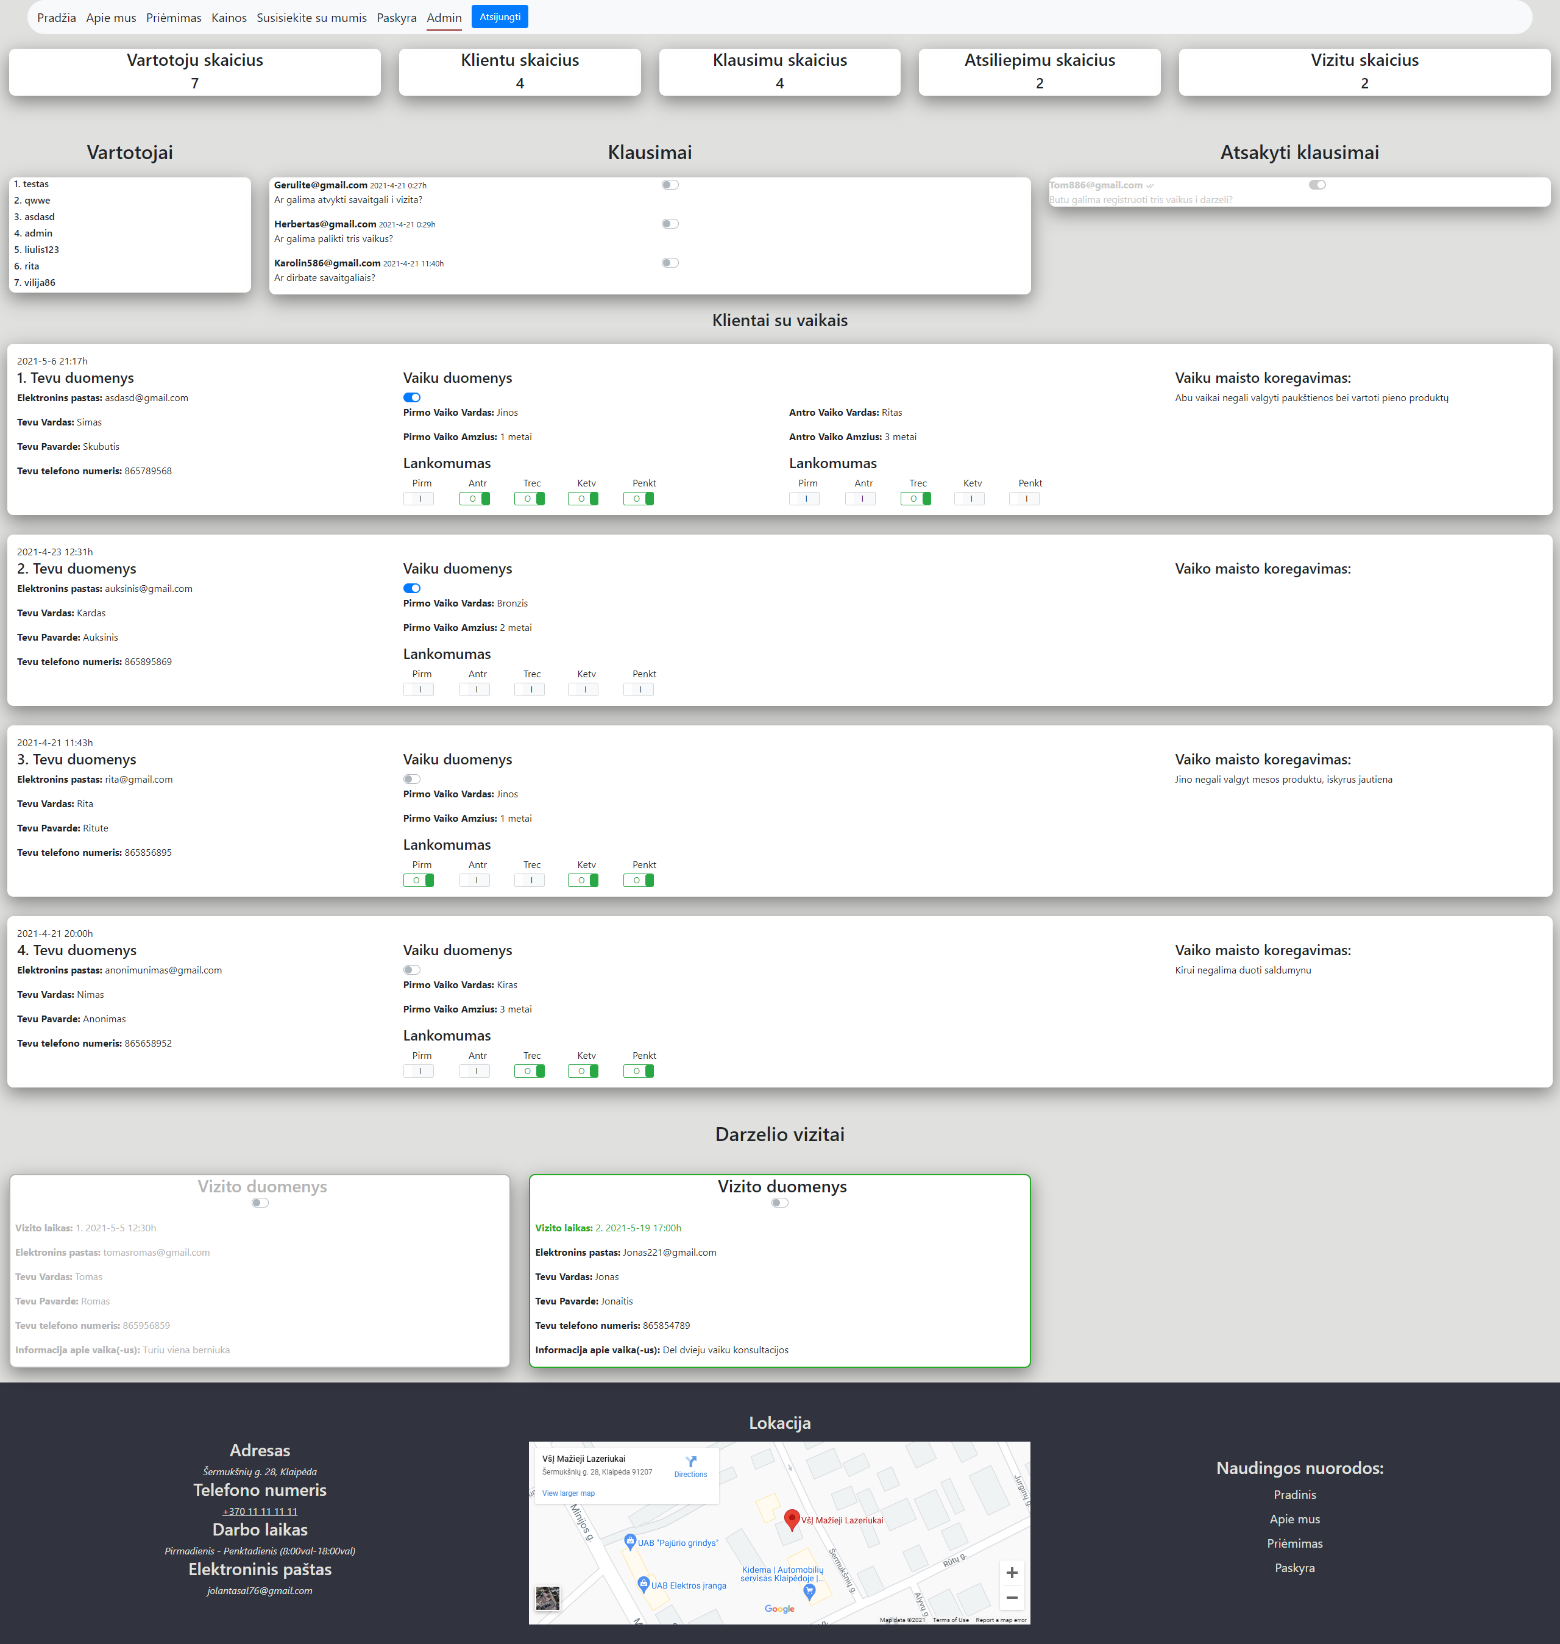
Task: Open the footer Paskyra link
Action: point(1295,1568)
